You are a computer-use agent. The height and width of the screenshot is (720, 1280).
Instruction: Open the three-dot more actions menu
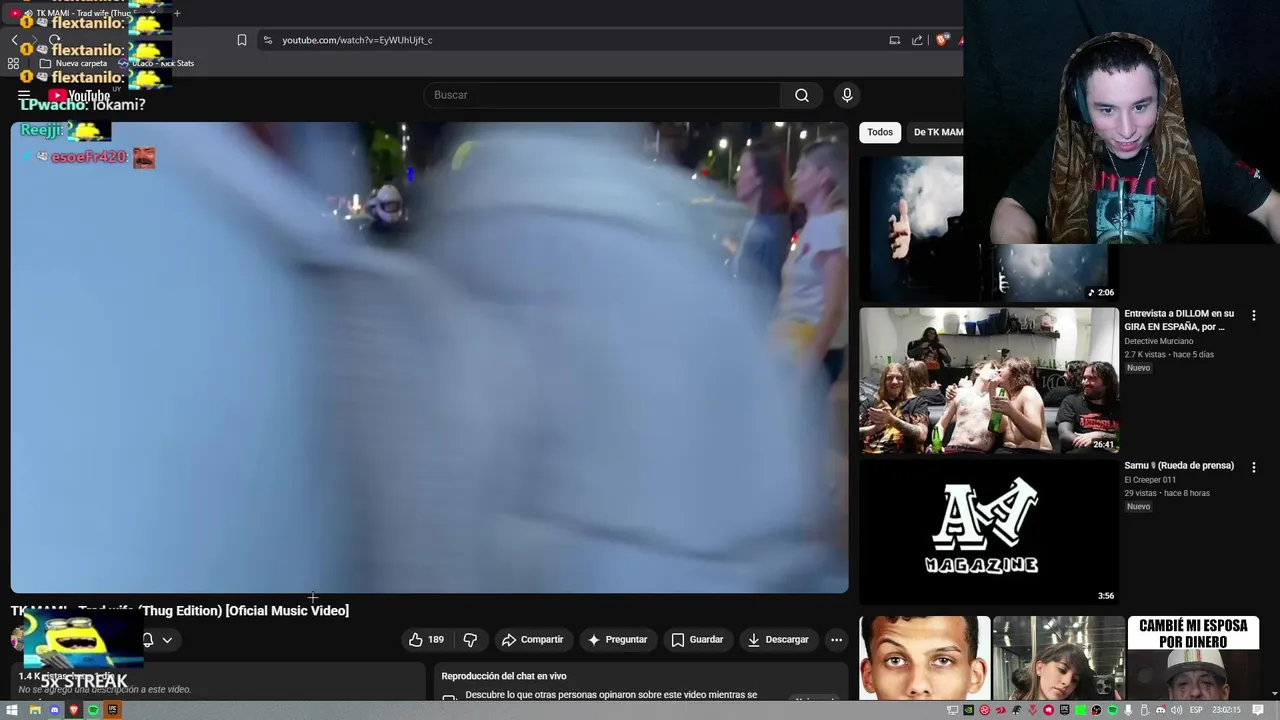coord(836,639)
